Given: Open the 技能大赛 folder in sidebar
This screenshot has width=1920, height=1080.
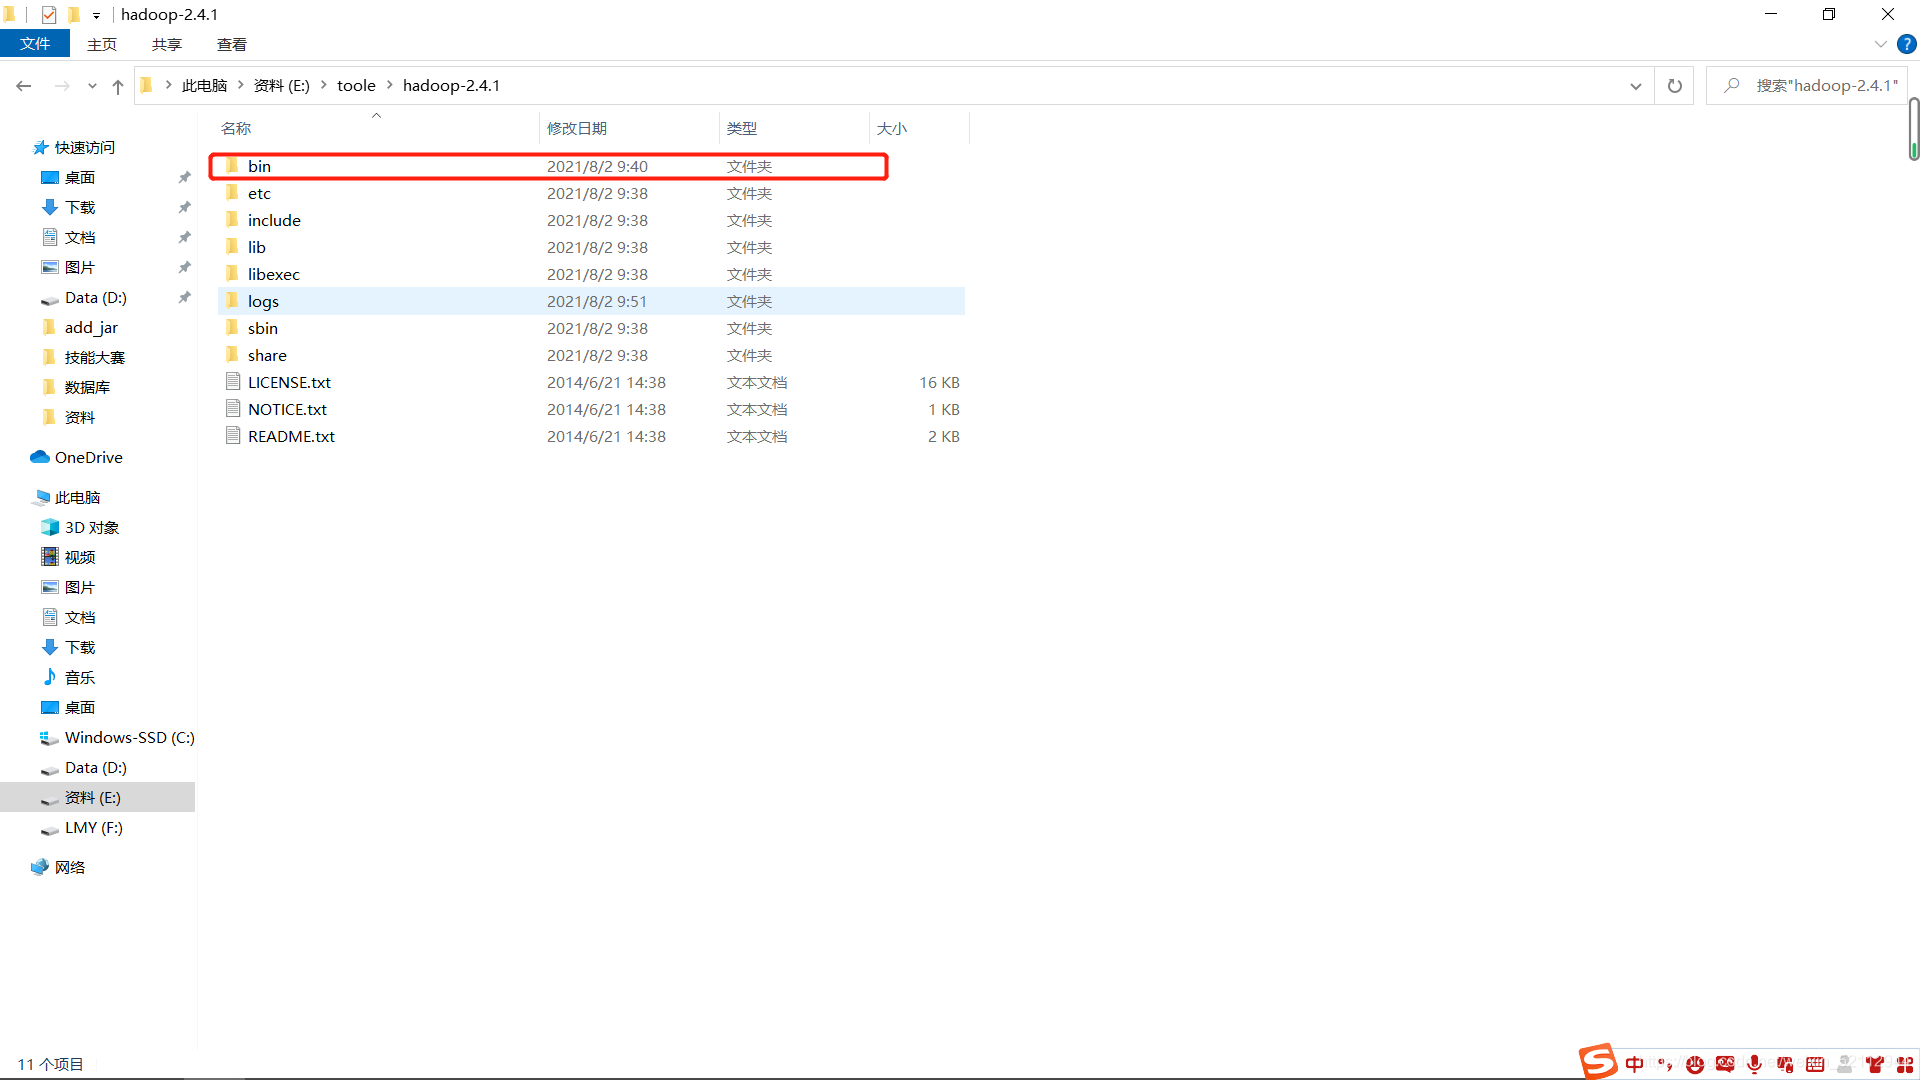Looking at the screenshot, I should [94, 357].
